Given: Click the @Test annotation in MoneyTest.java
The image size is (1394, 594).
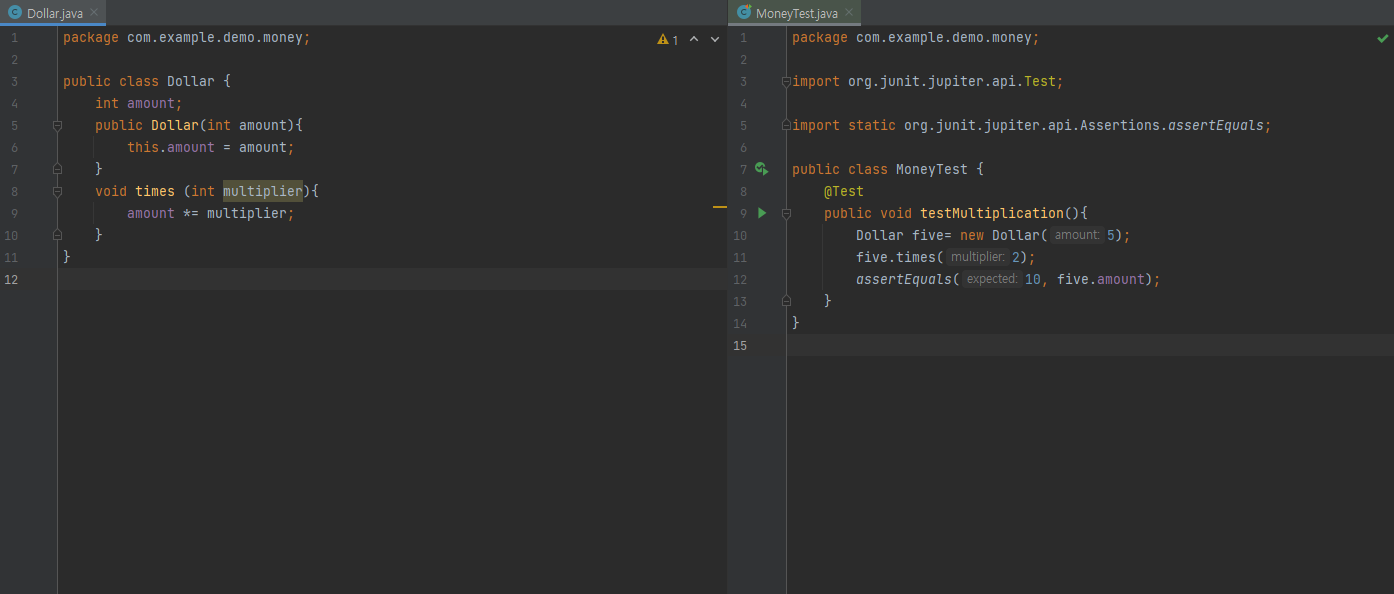Looking at the screenshot, I should click(844, 191).
